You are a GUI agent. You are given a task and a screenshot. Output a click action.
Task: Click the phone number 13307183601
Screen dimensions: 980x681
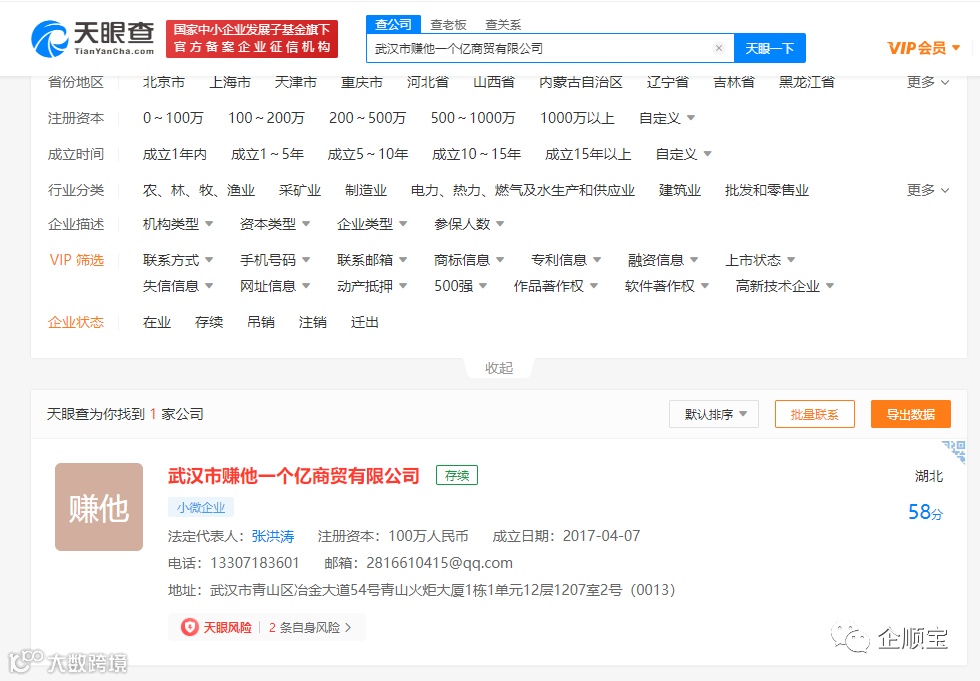coord(255,563)
